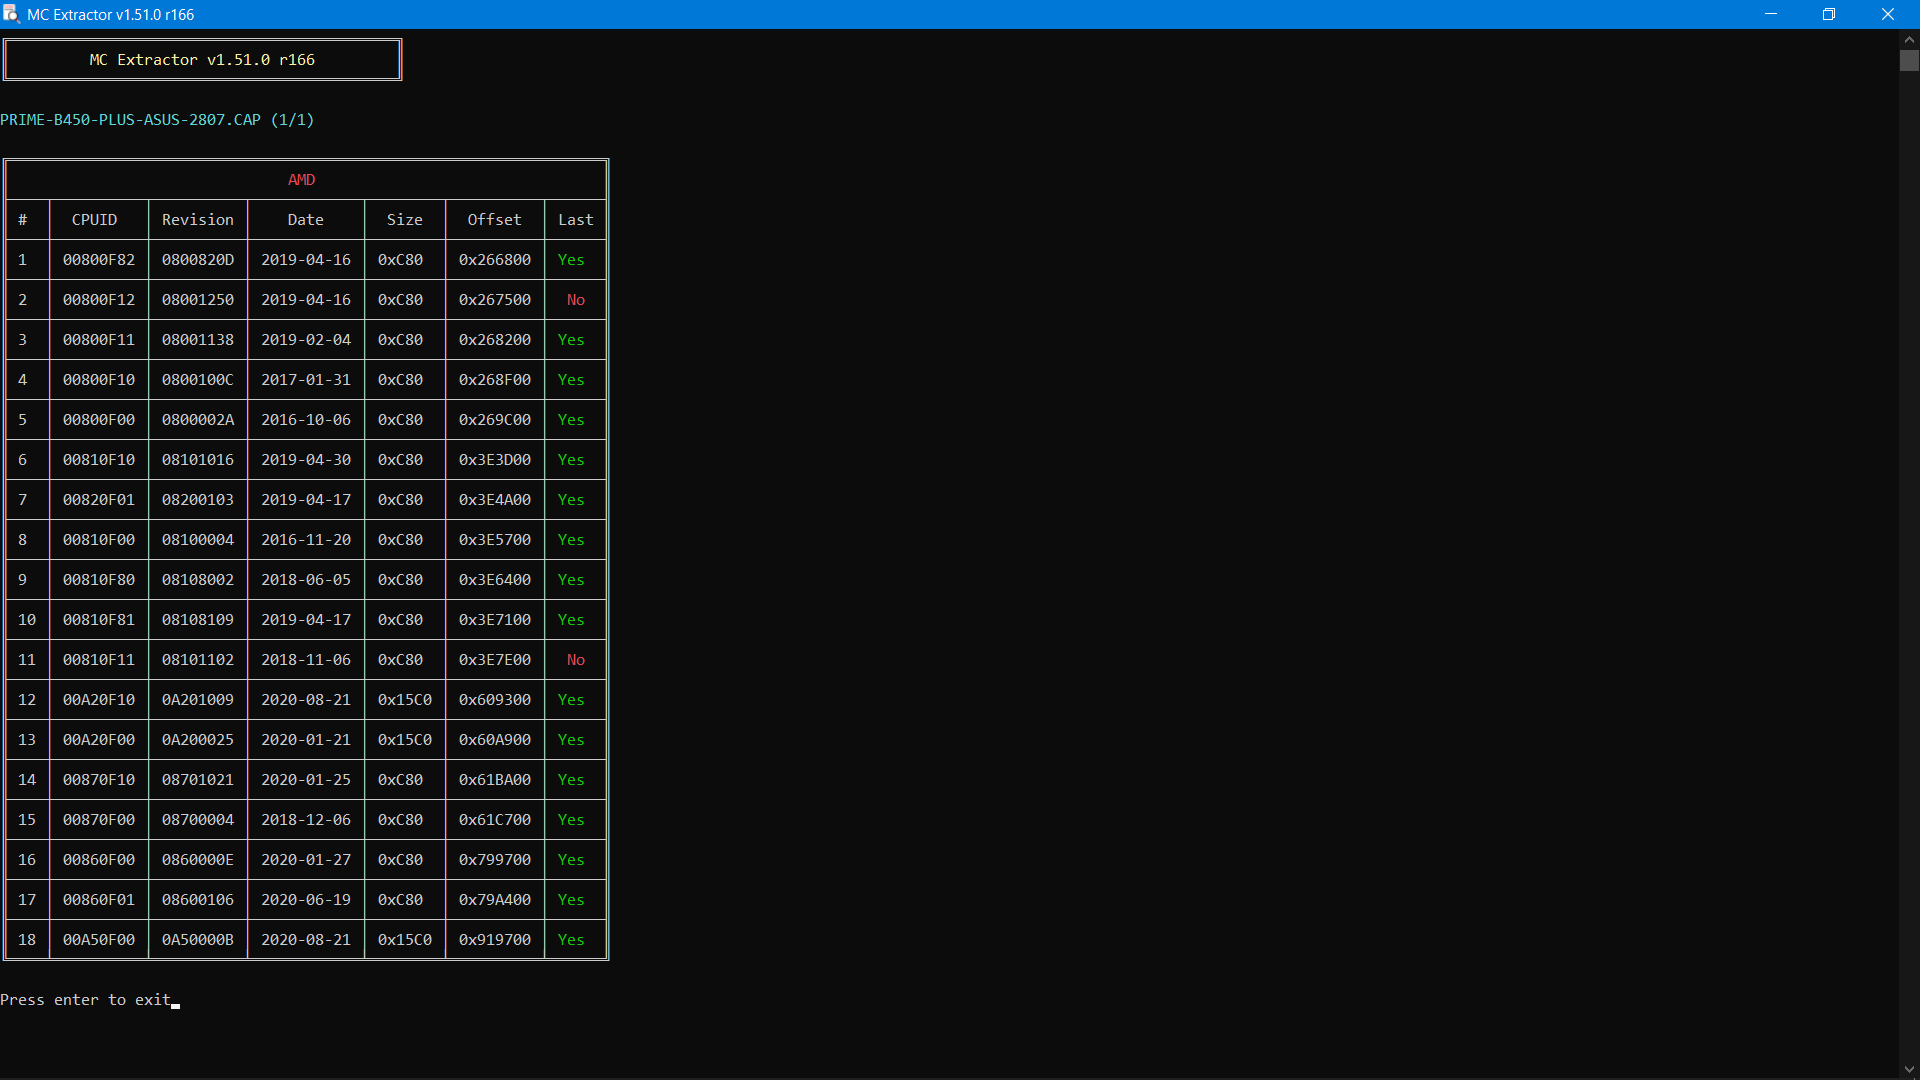The height and width of the screenshot is (1080, 1920).
Task: Click the restore window icon
Action: (1830, 14)
